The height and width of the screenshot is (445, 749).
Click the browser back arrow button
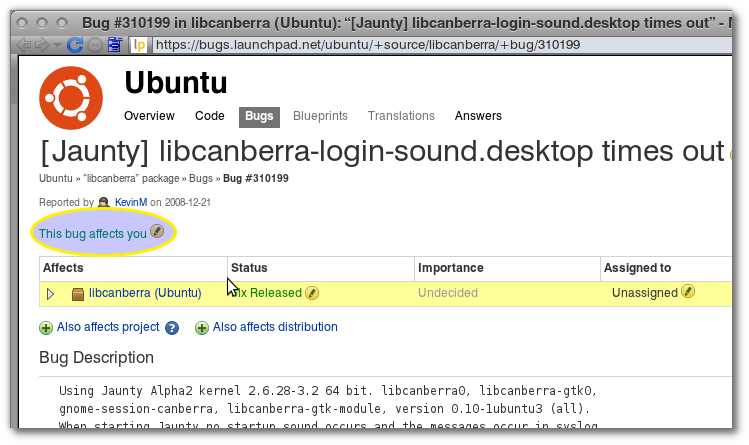(24, 45)
